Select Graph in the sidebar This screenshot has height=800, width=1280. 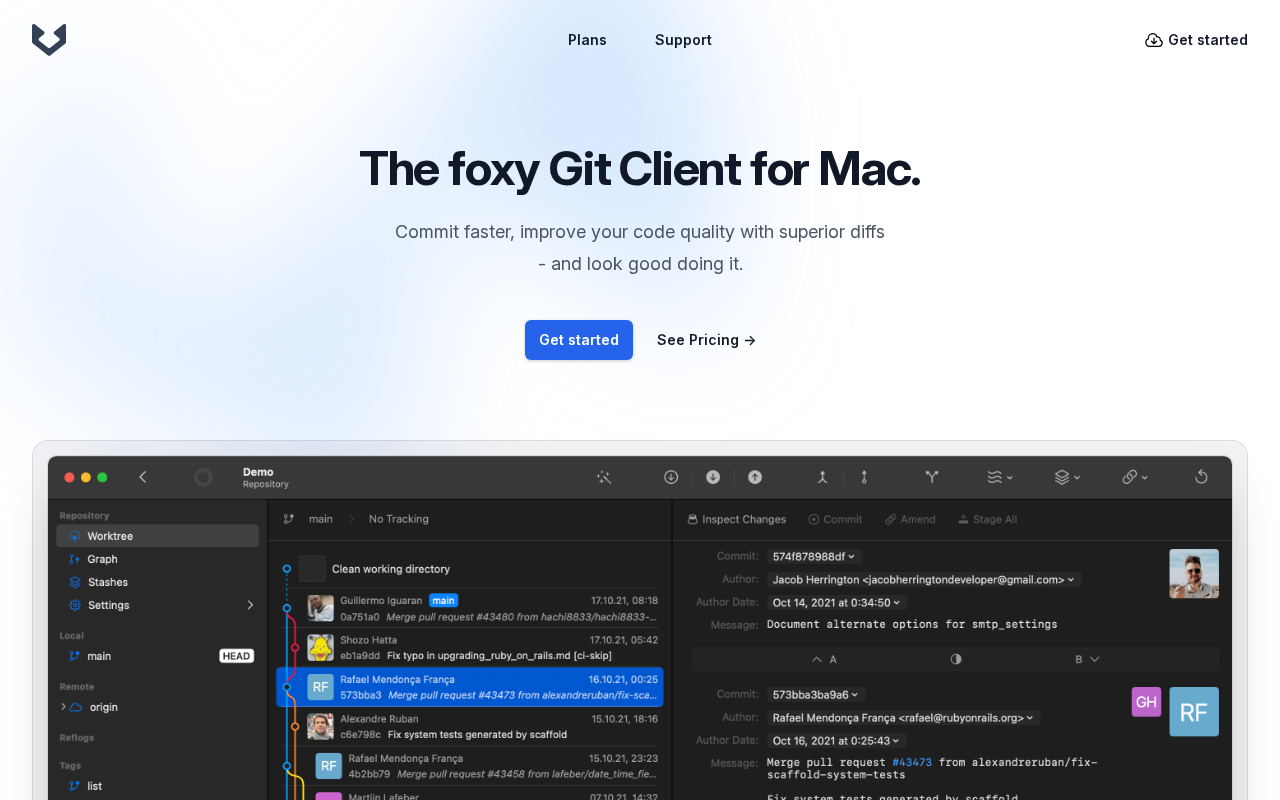(158, 559)
